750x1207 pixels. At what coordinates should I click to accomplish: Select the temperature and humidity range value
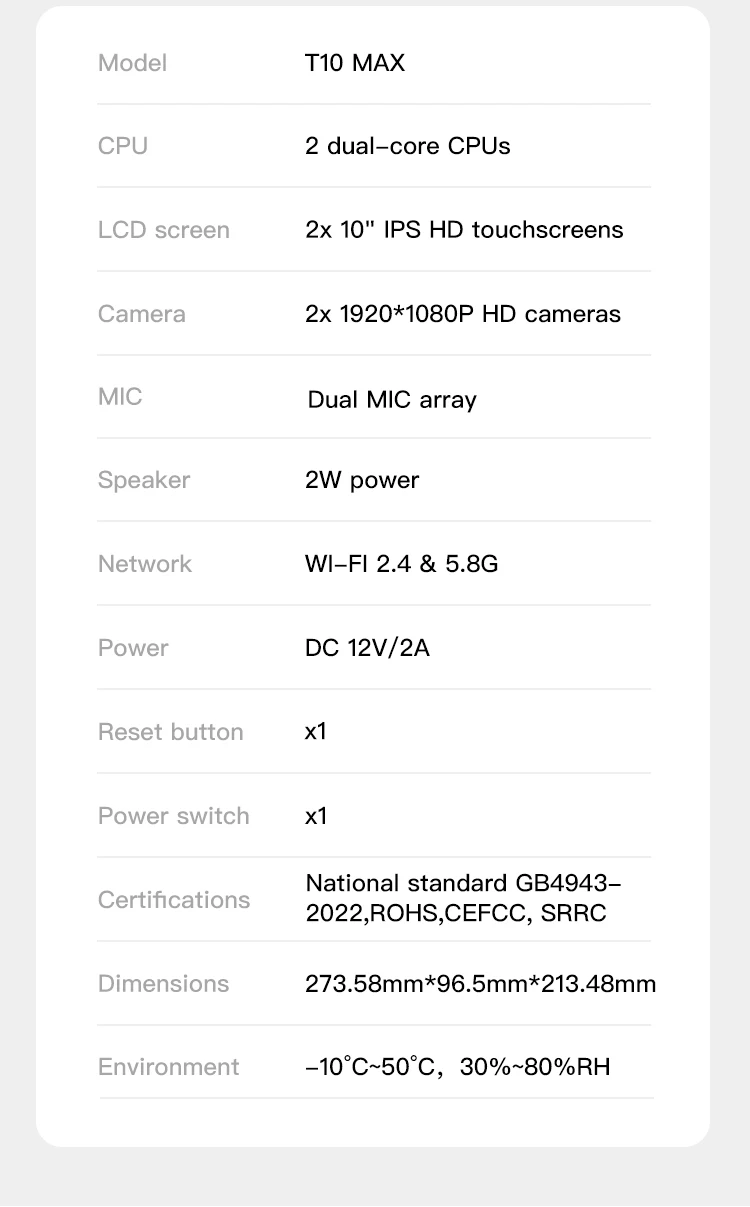(x=457, y=1067)
